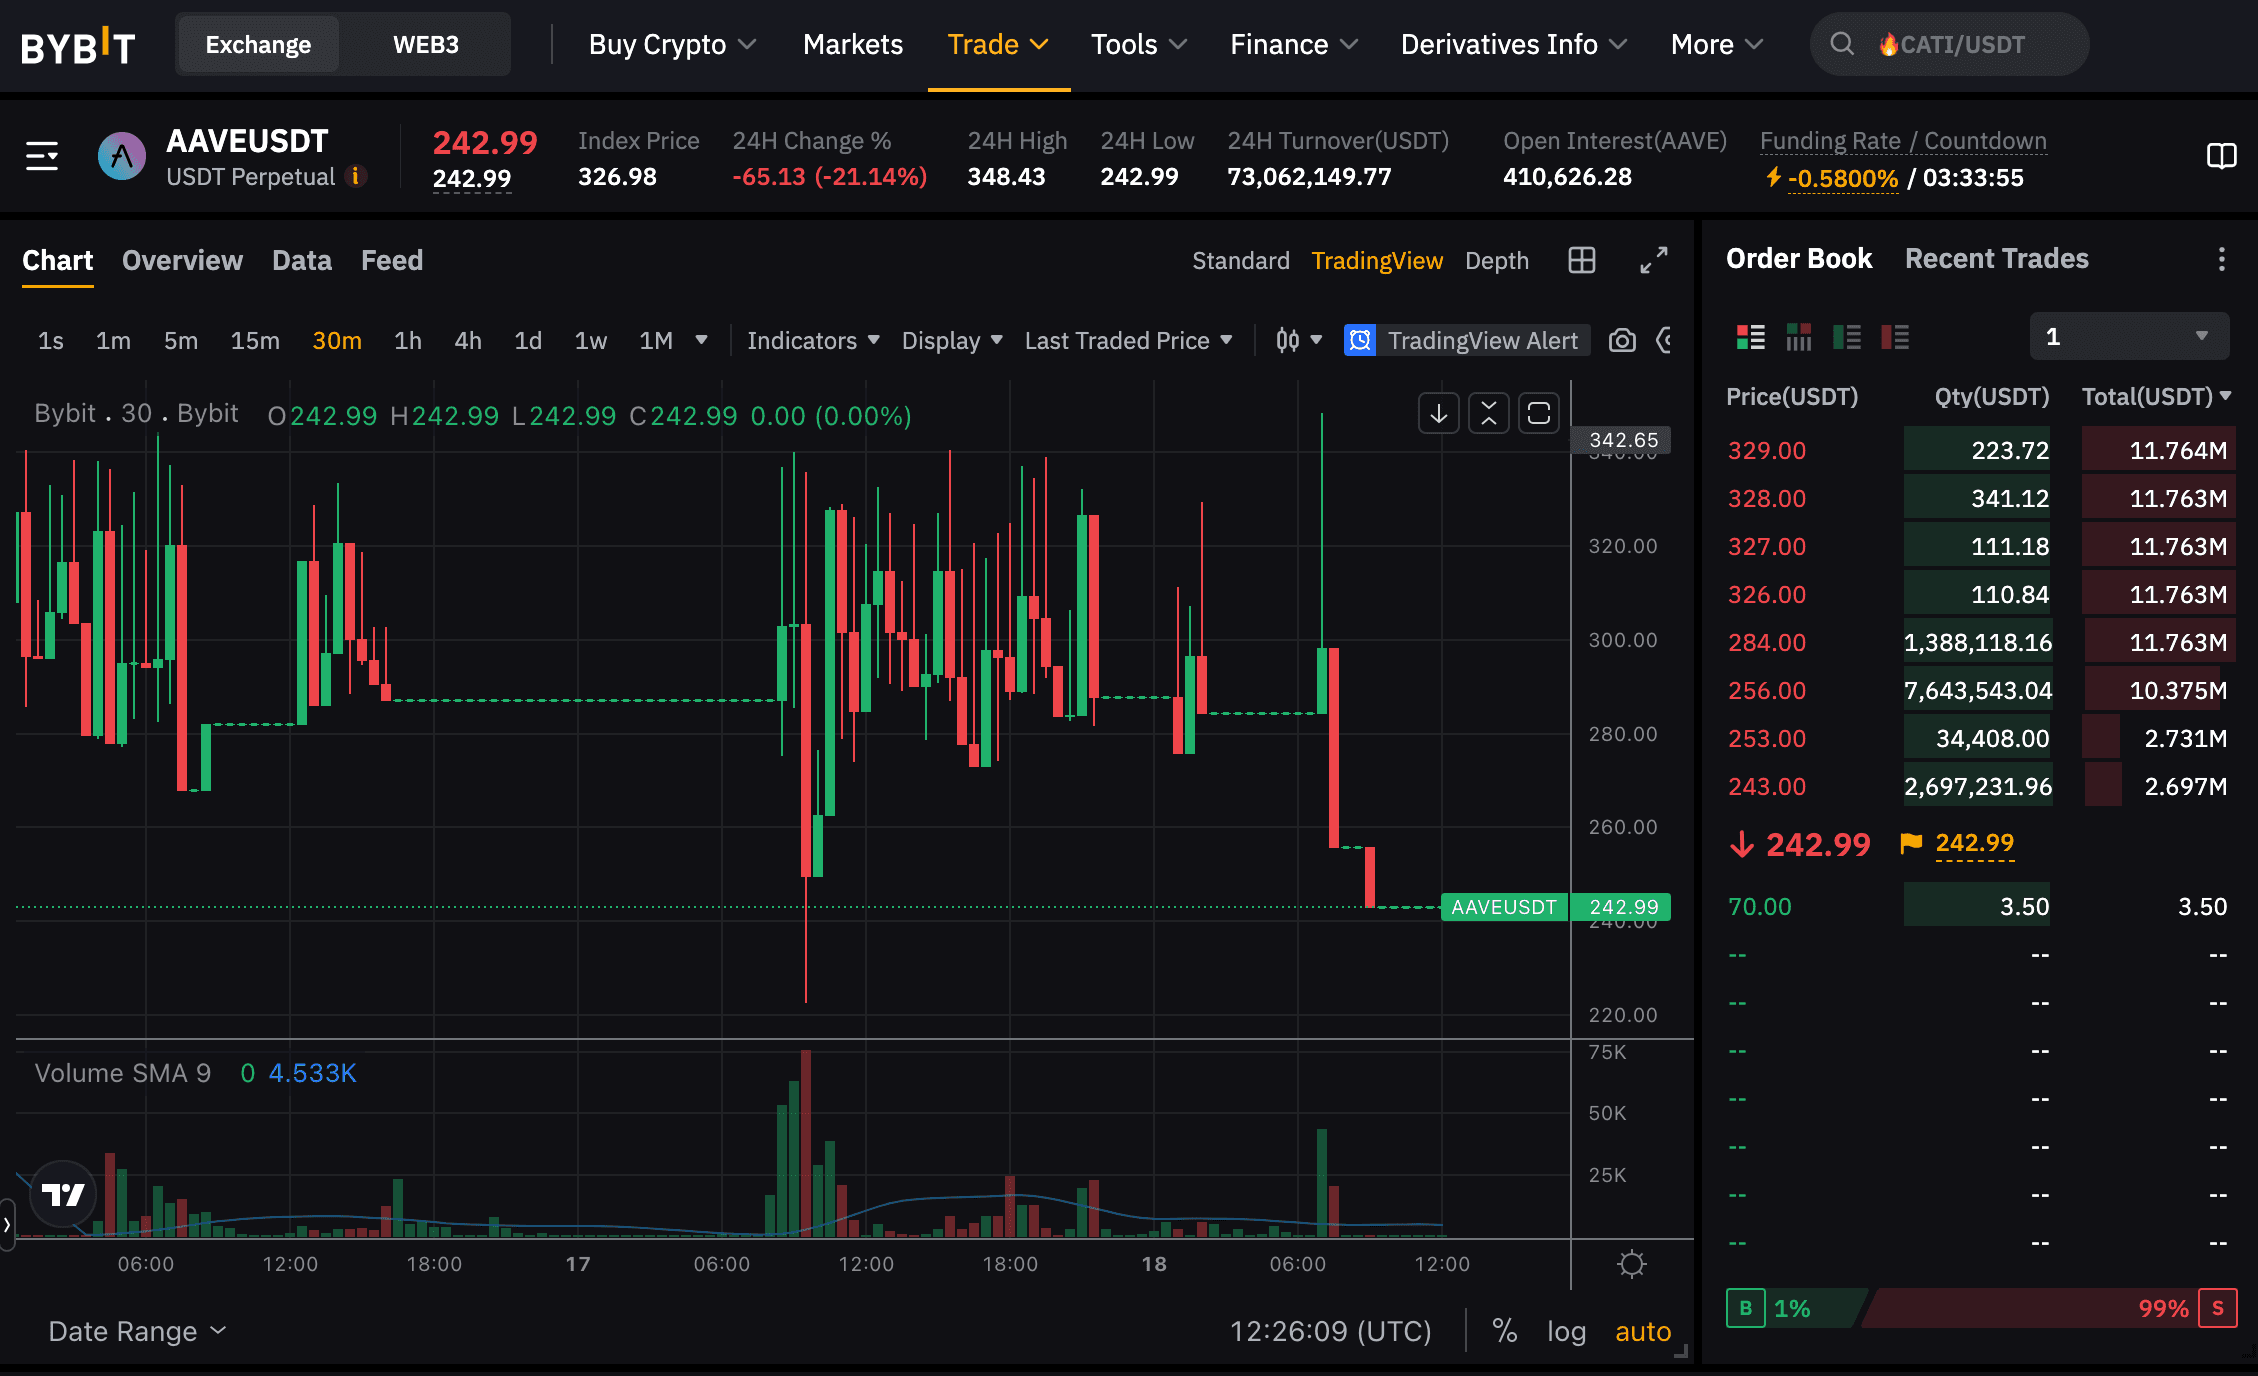
Task: Click the search magnifier icon
Action: click(x=1841, y=44)
